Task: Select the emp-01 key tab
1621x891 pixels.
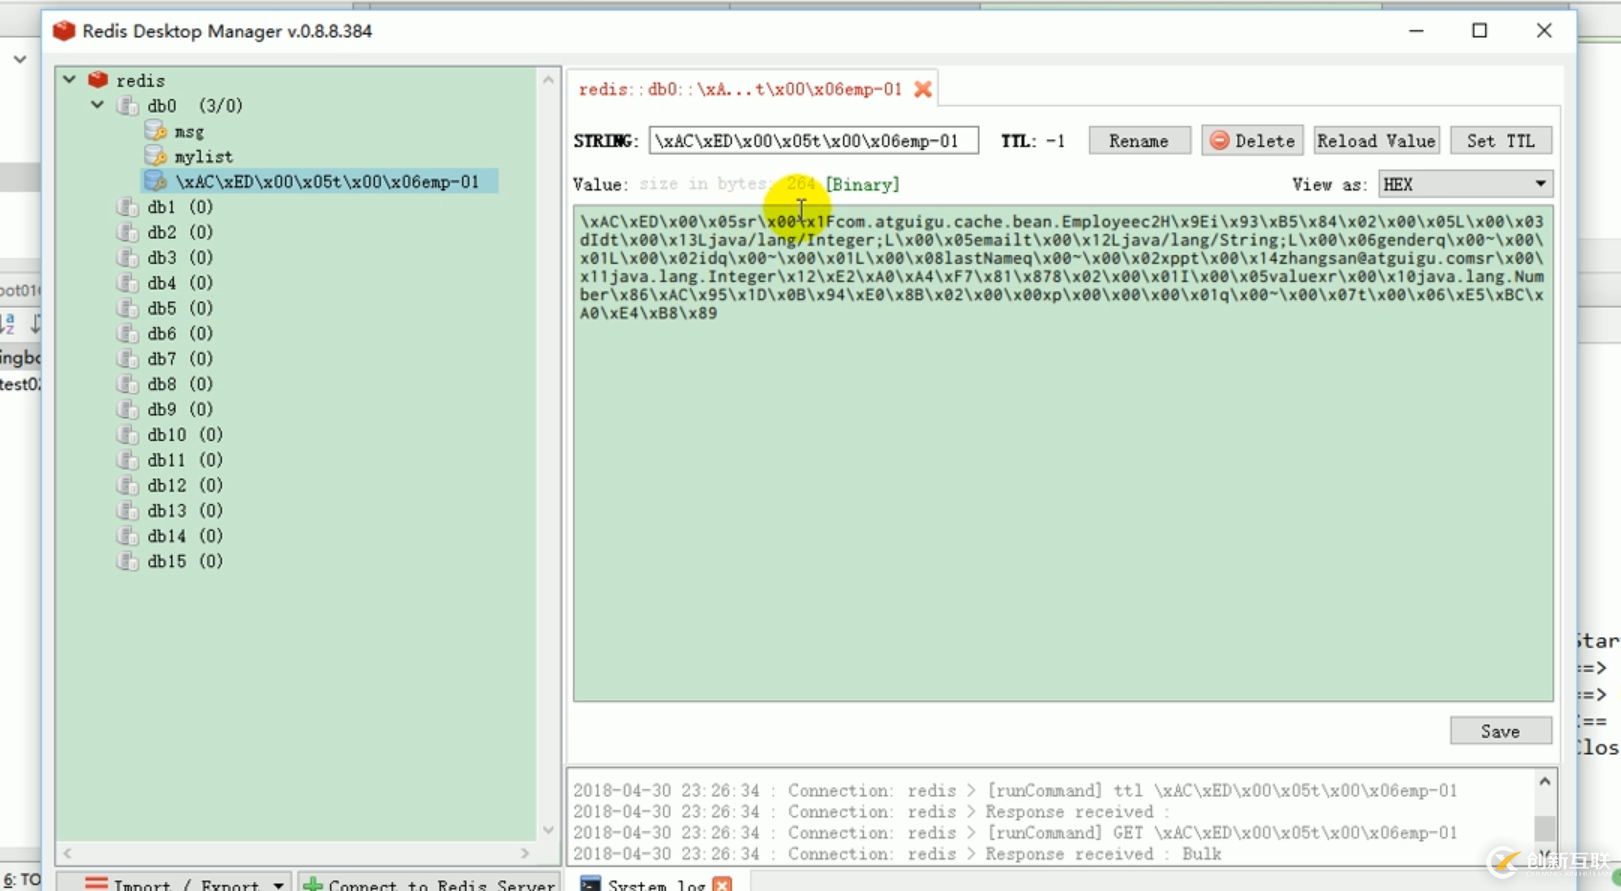Action: [740, 89]
